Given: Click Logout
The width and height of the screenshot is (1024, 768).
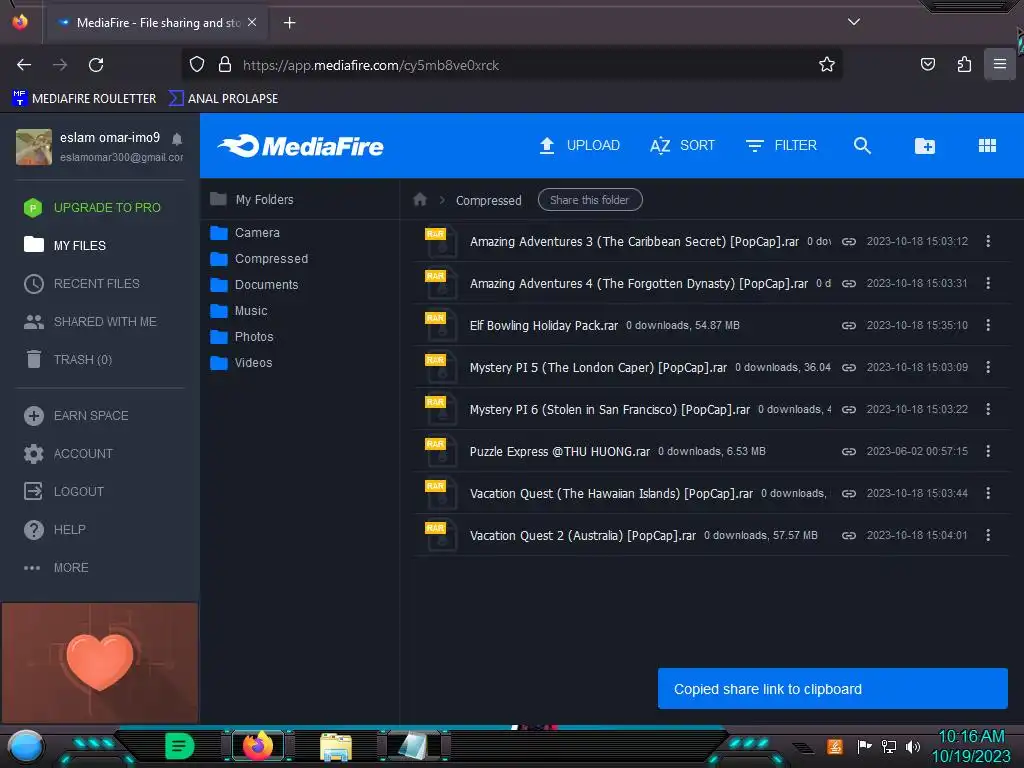Looking at the screenshot, I should pos(64,491).
